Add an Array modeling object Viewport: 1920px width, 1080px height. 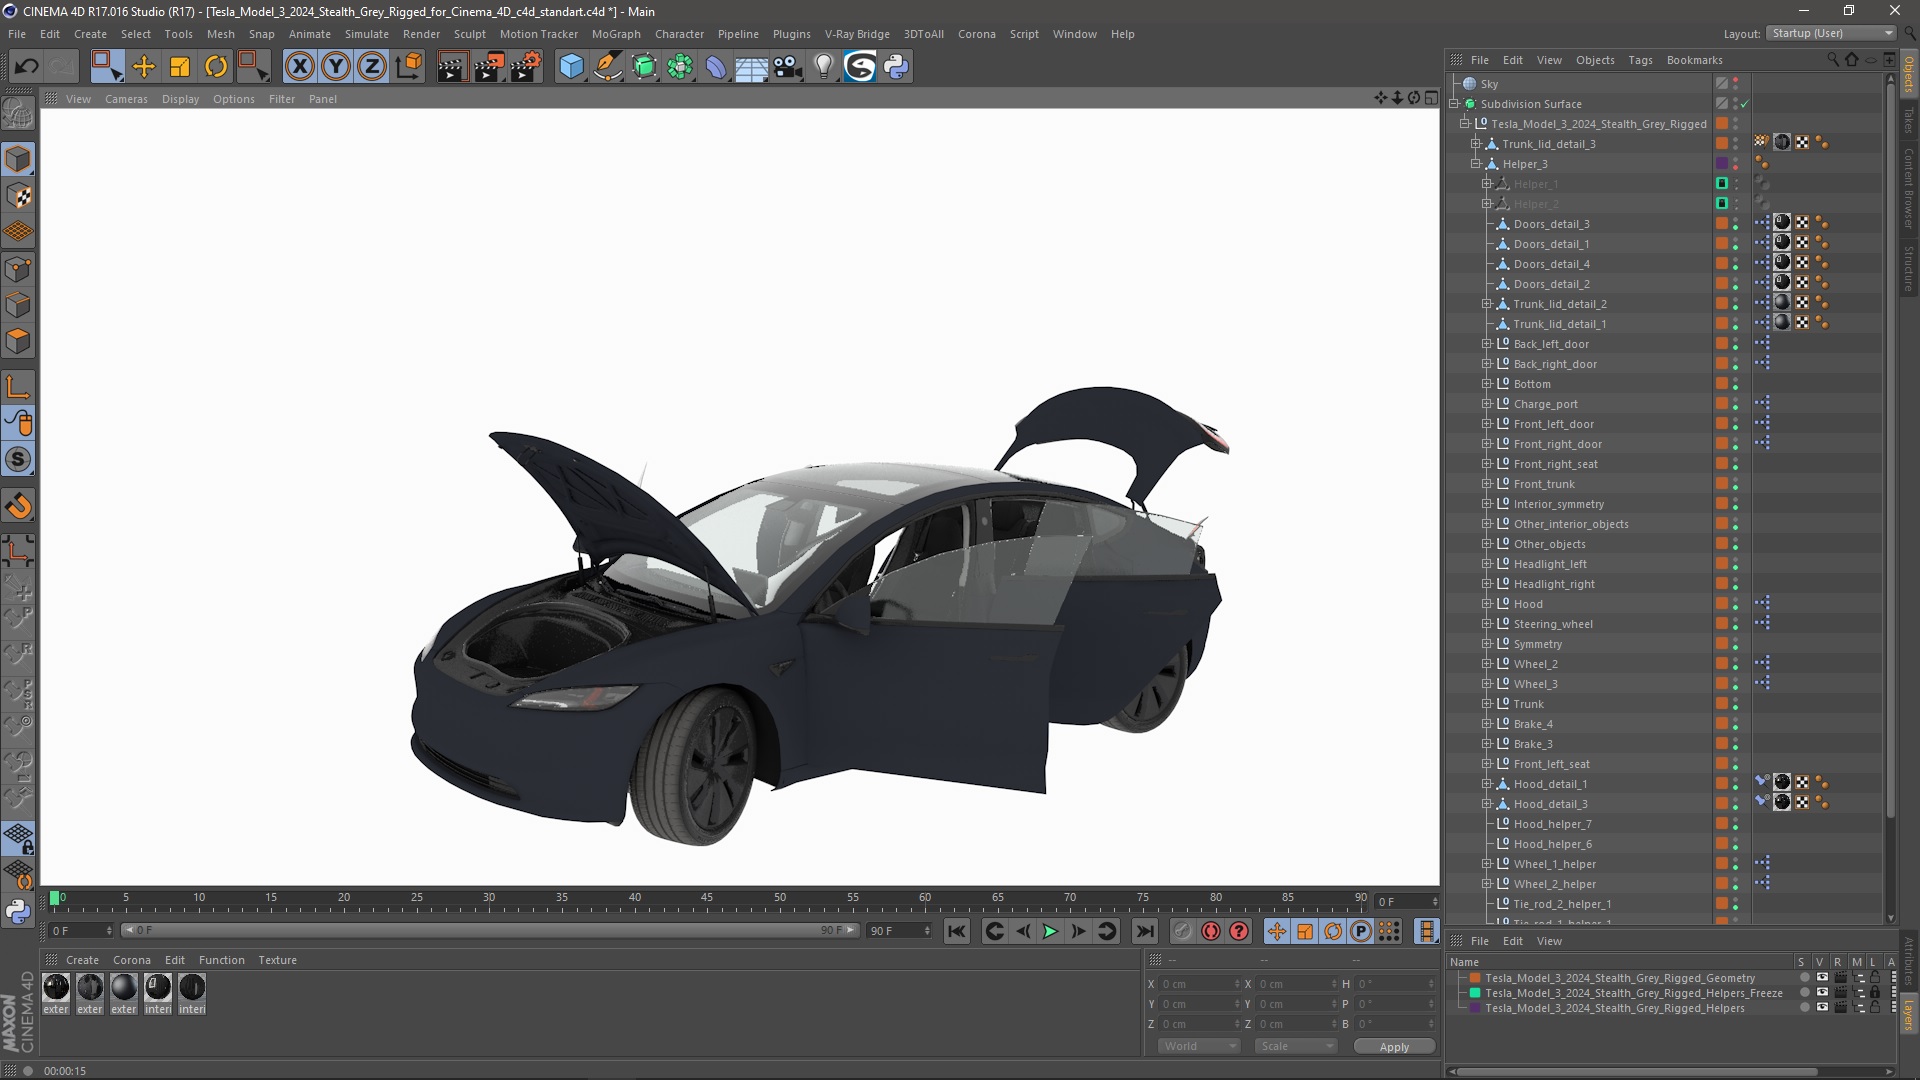(680, 67)
